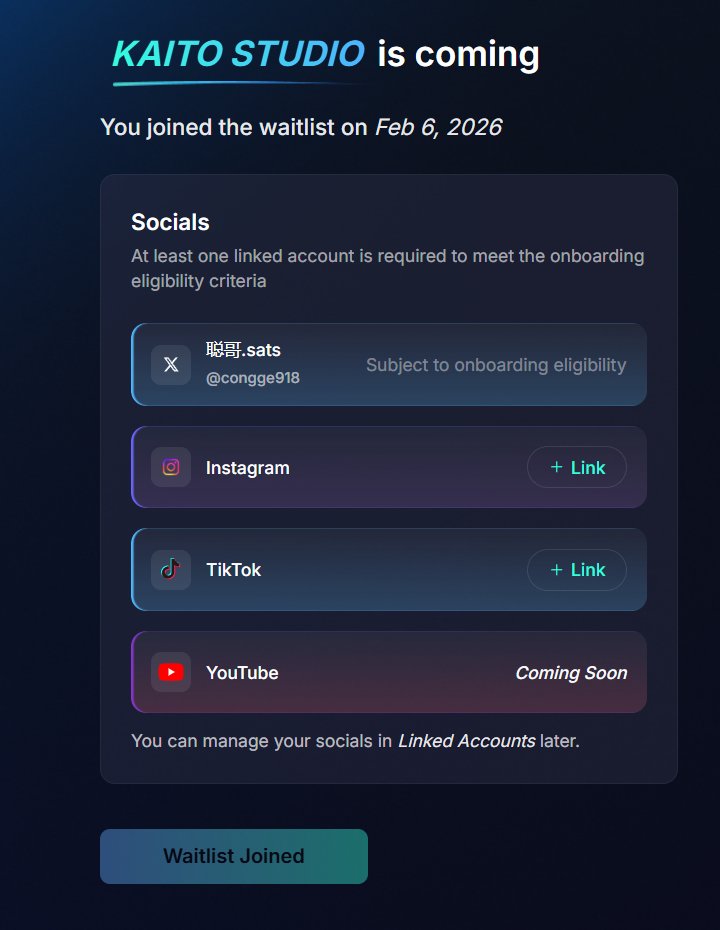
Task: Click the KAITO STUDIO heading
Action: pyautogui.click(x=239, y=54)
